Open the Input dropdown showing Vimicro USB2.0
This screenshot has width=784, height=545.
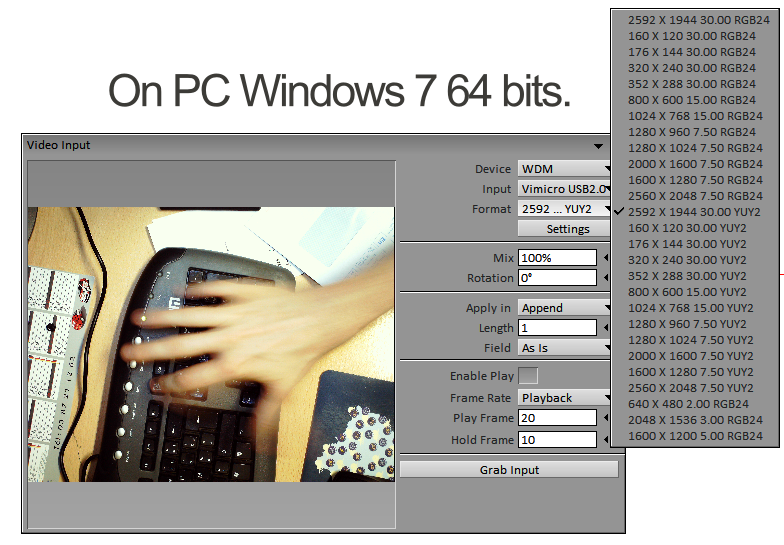click(564, 189)
